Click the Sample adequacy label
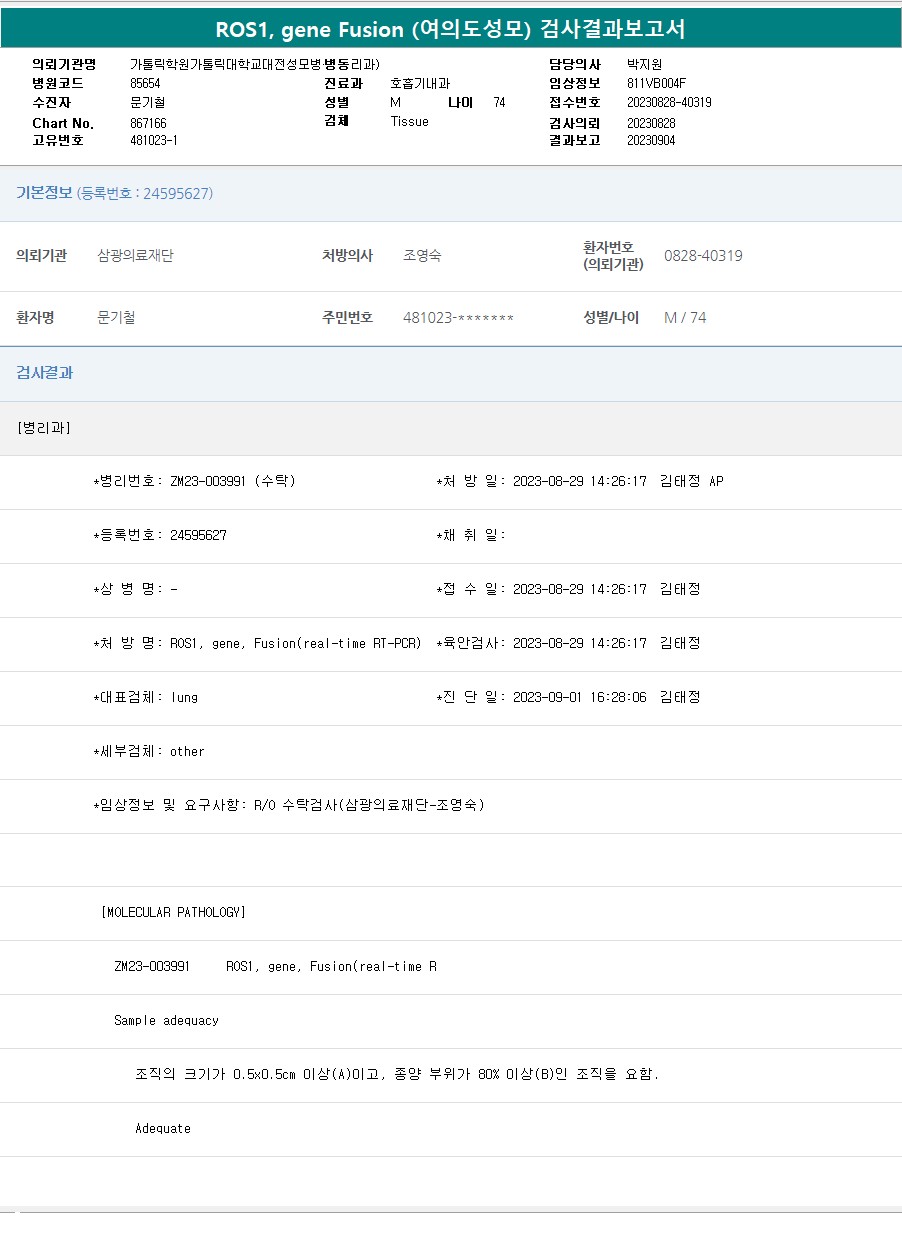Image resolution: width=902 pixels, height=1246 pixels. [x=166, y=1020]
